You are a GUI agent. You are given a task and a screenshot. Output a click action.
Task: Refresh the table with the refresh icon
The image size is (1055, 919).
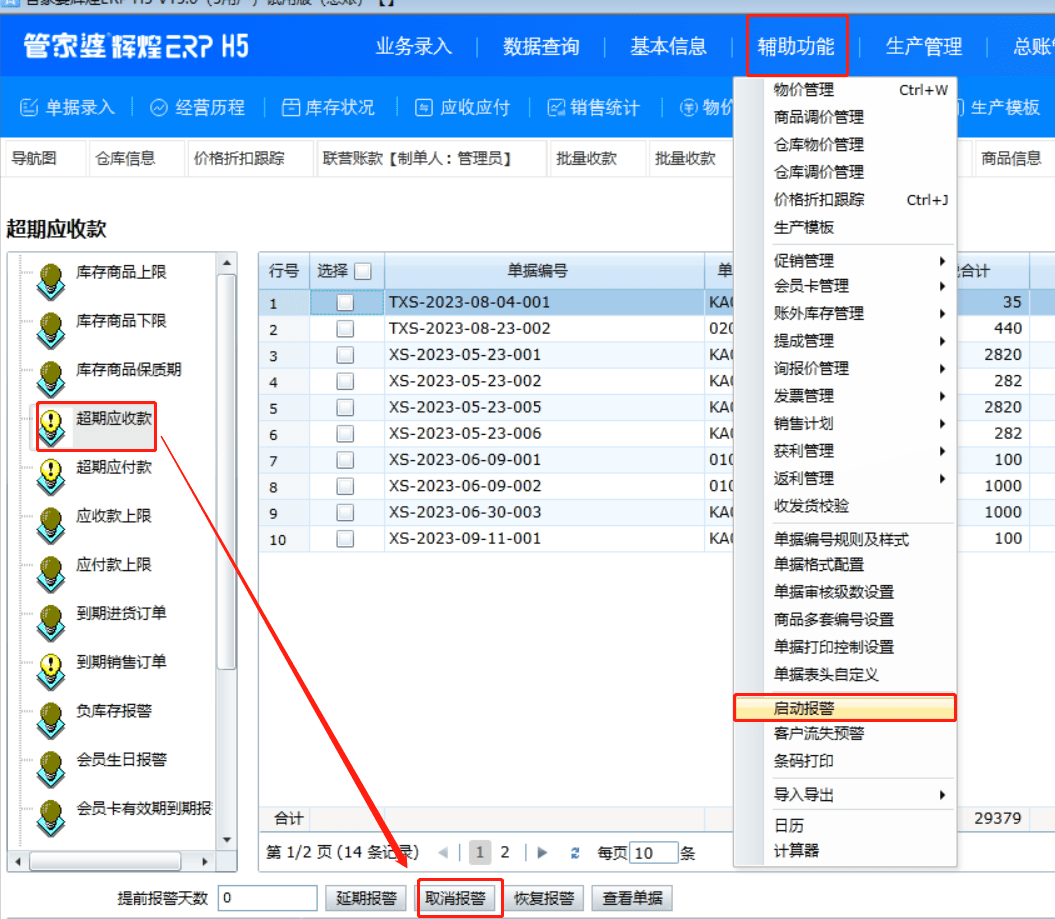click(575, 853)
